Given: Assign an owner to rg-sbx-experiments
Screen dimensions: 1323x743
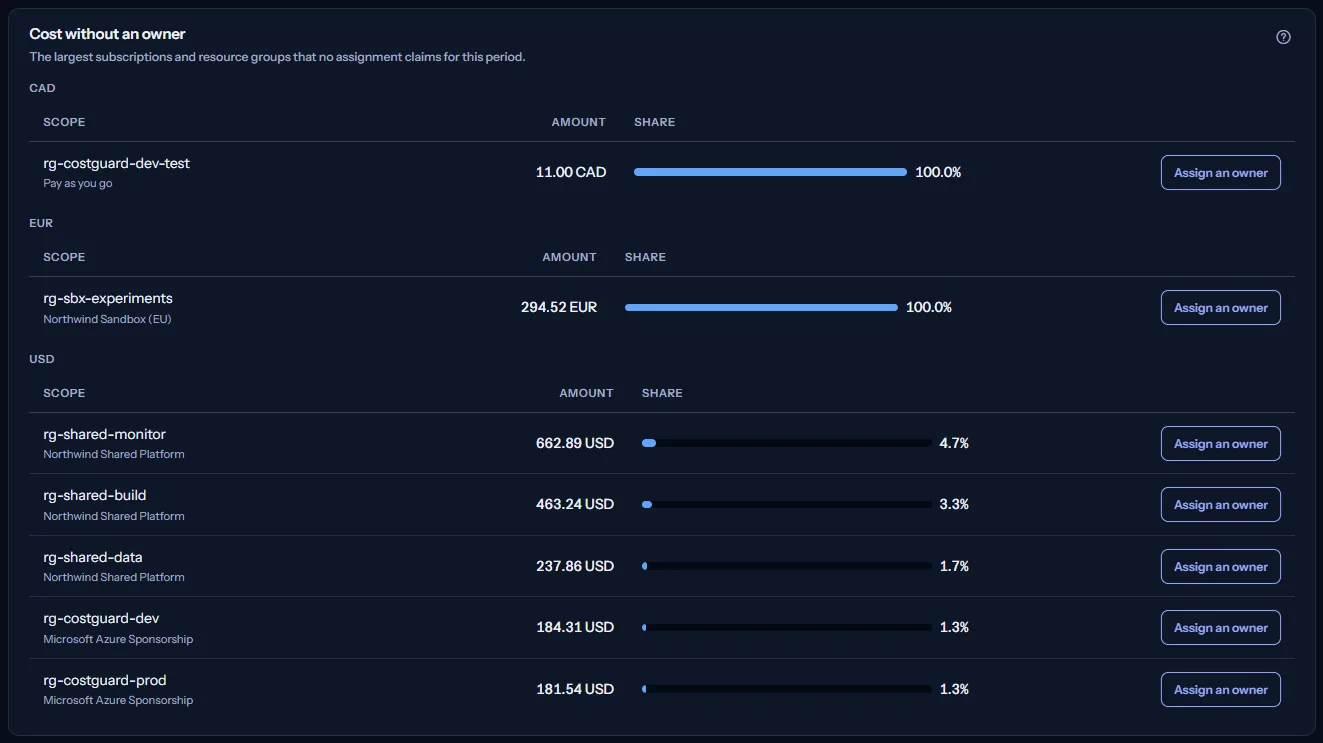Looking at the screenshot, I should point(1221,308).
